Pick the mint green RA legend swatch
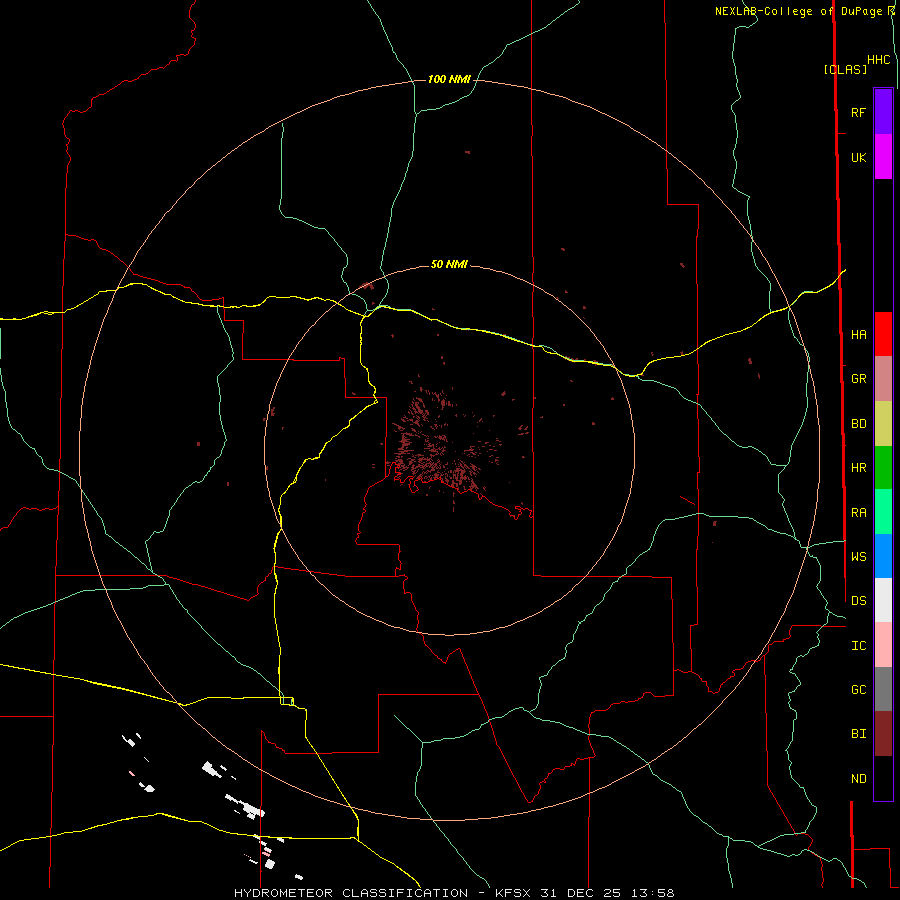Screen dimensions: 900x900 coord(883,512)
